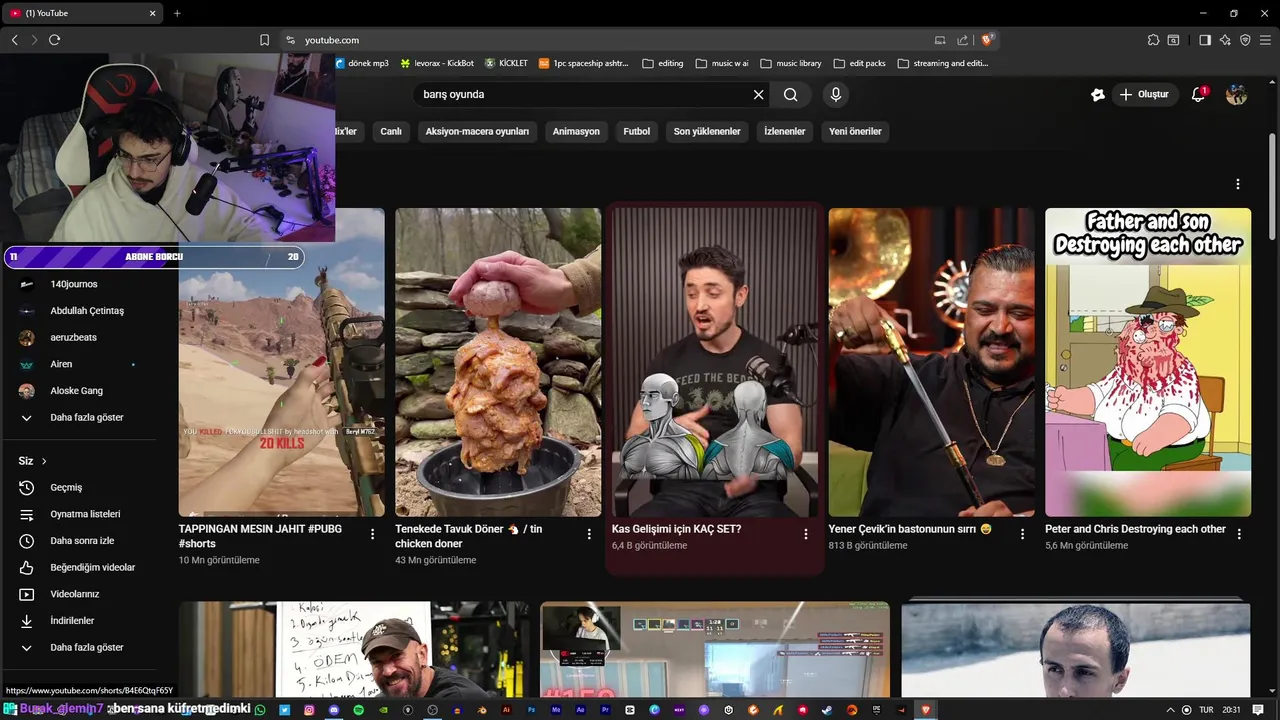Open browser extensions puzzle icon
The height and width of the screenshot is (720, 1280).
click(1153, 40)
